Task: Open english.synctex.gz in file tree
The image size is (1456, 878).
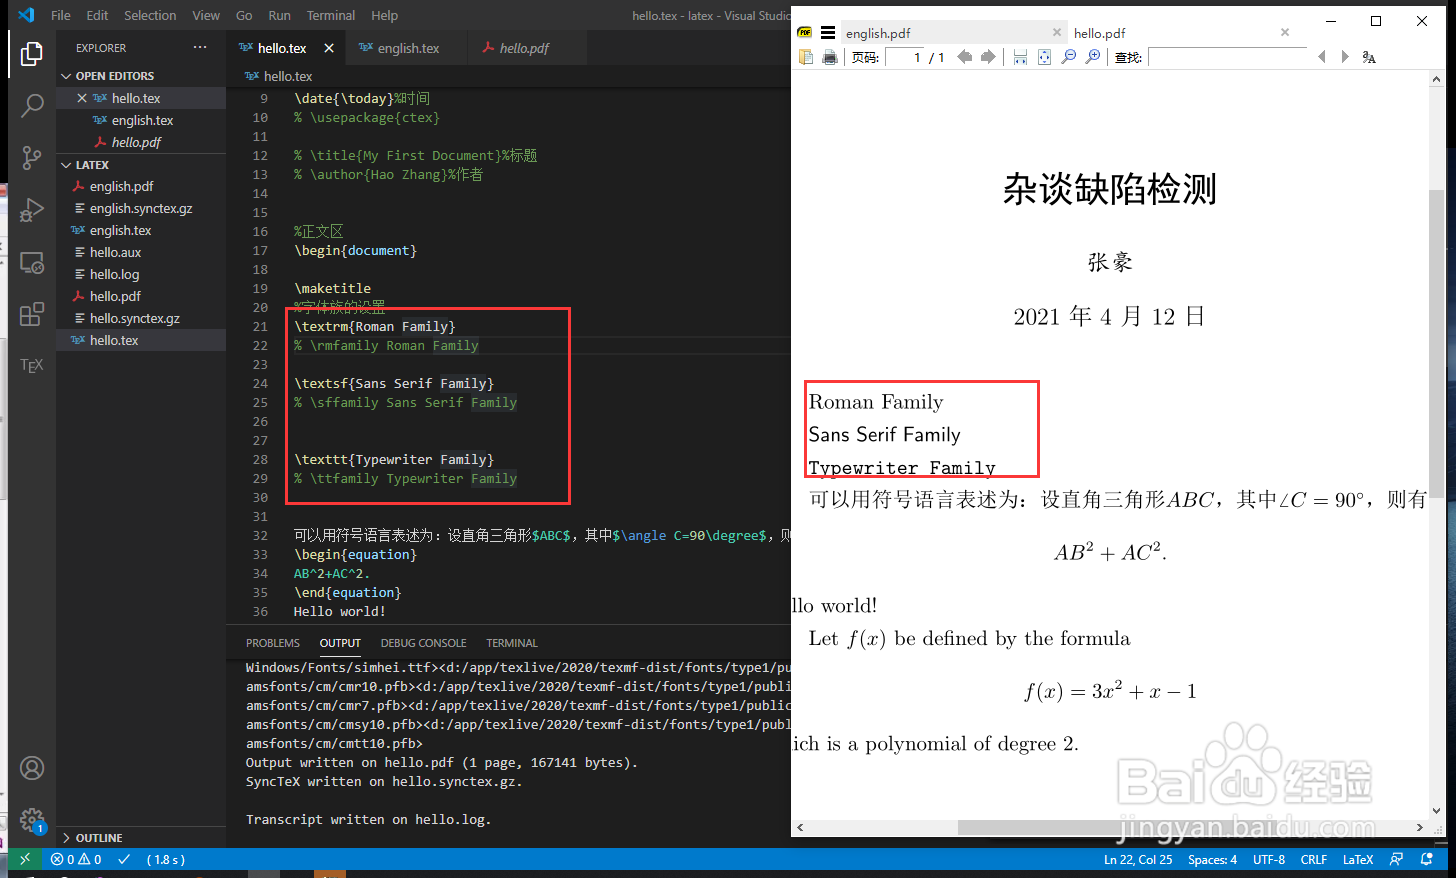Action: pos(141,208)
